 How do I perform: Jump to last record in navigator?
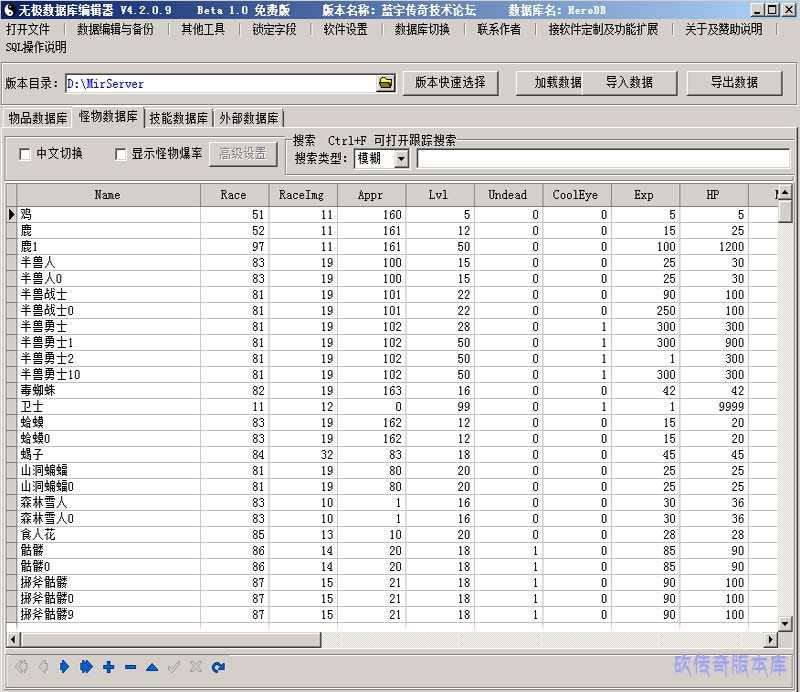point(86,667)
